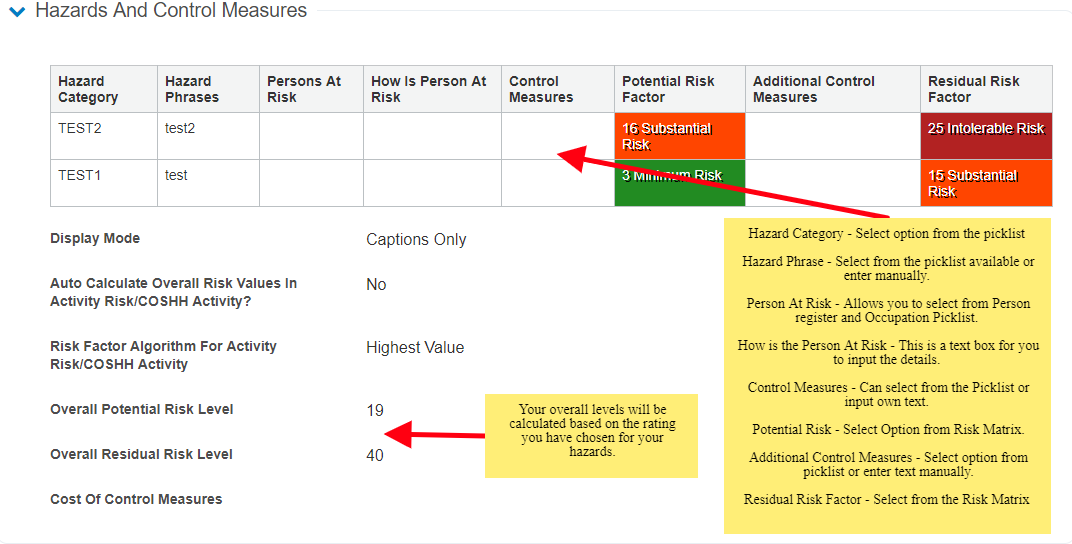Click the Residual Risk Factor column header
This screenshot has height=544, width=1072.
click(973, 89)
